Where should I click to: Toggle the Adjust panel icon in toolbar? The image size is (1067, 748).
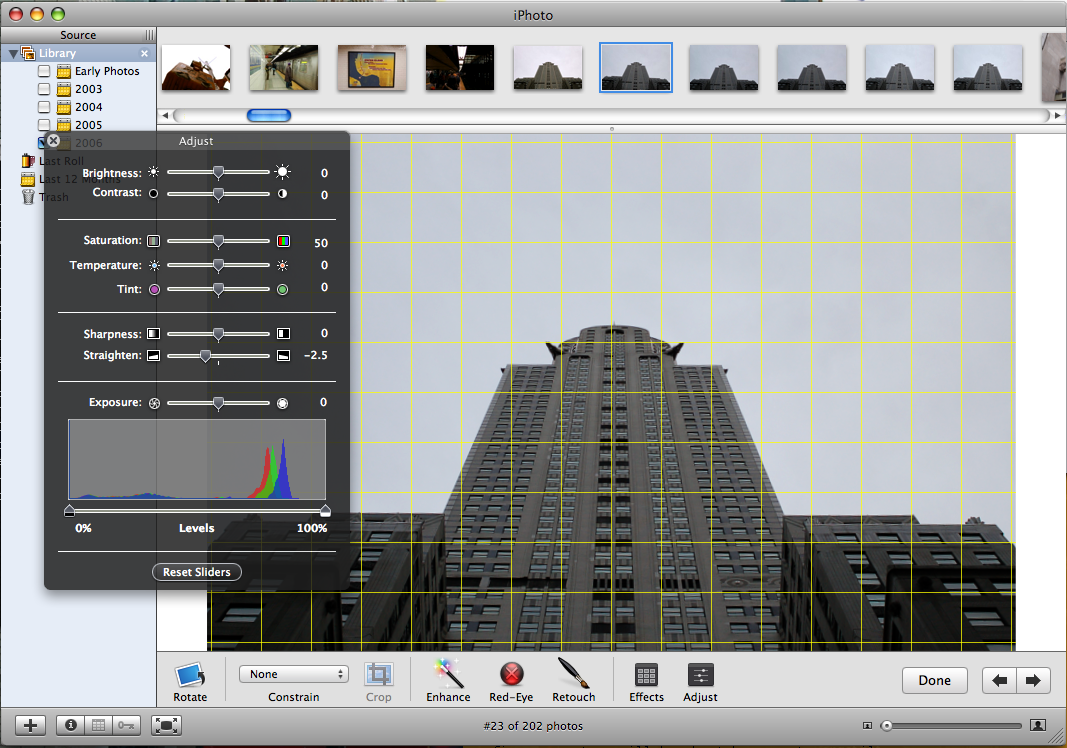coord(700,675)
